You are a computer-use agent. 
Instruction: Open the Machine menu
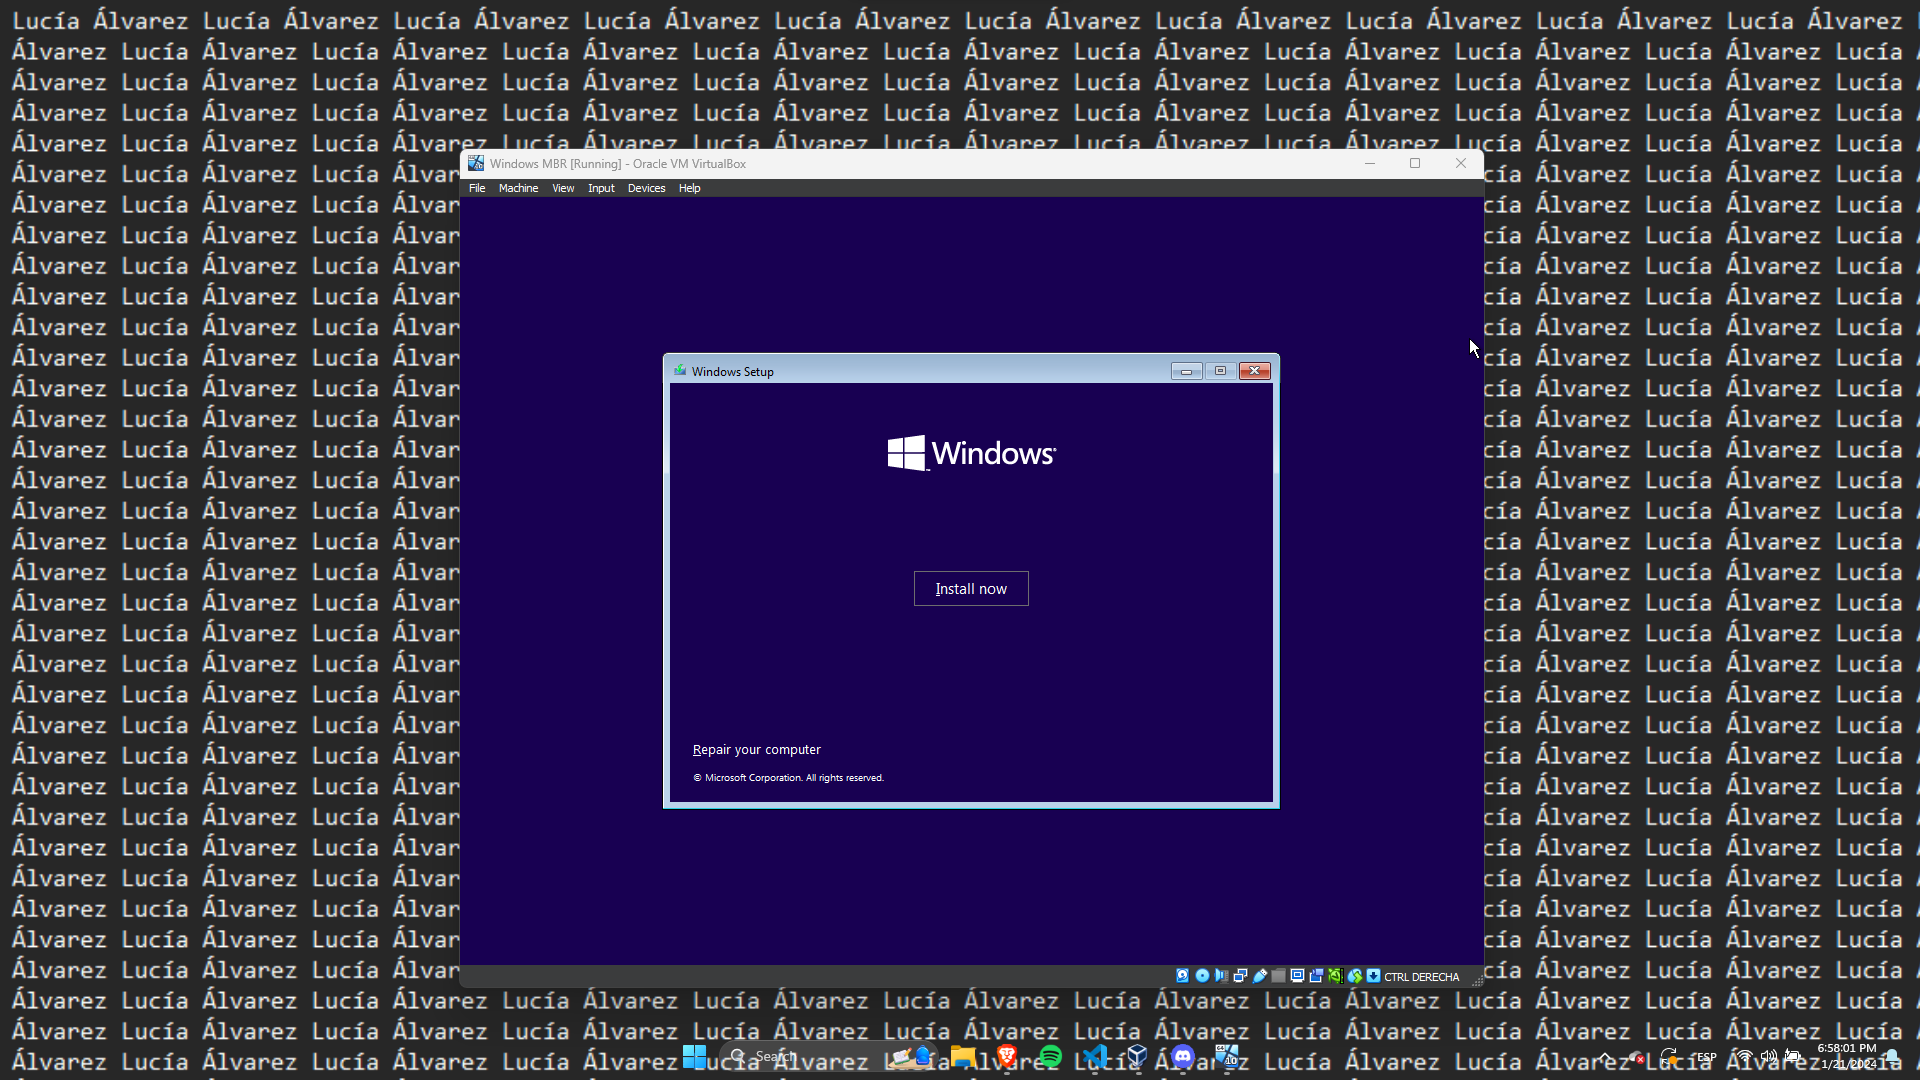click(x=518, y=188)
